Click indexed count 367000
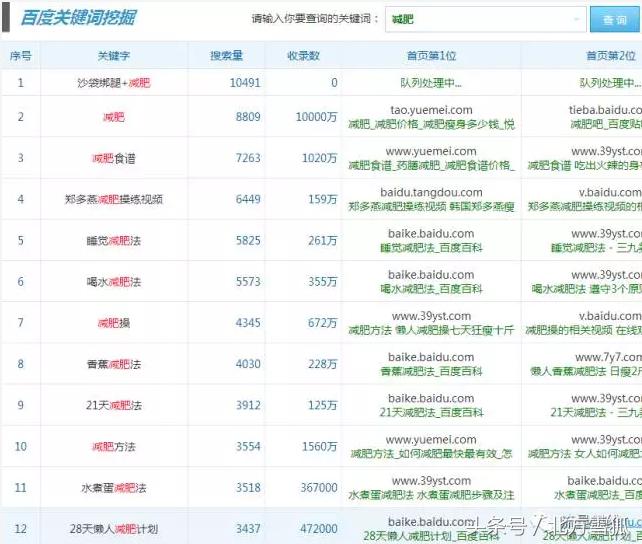 click(319, 488)
